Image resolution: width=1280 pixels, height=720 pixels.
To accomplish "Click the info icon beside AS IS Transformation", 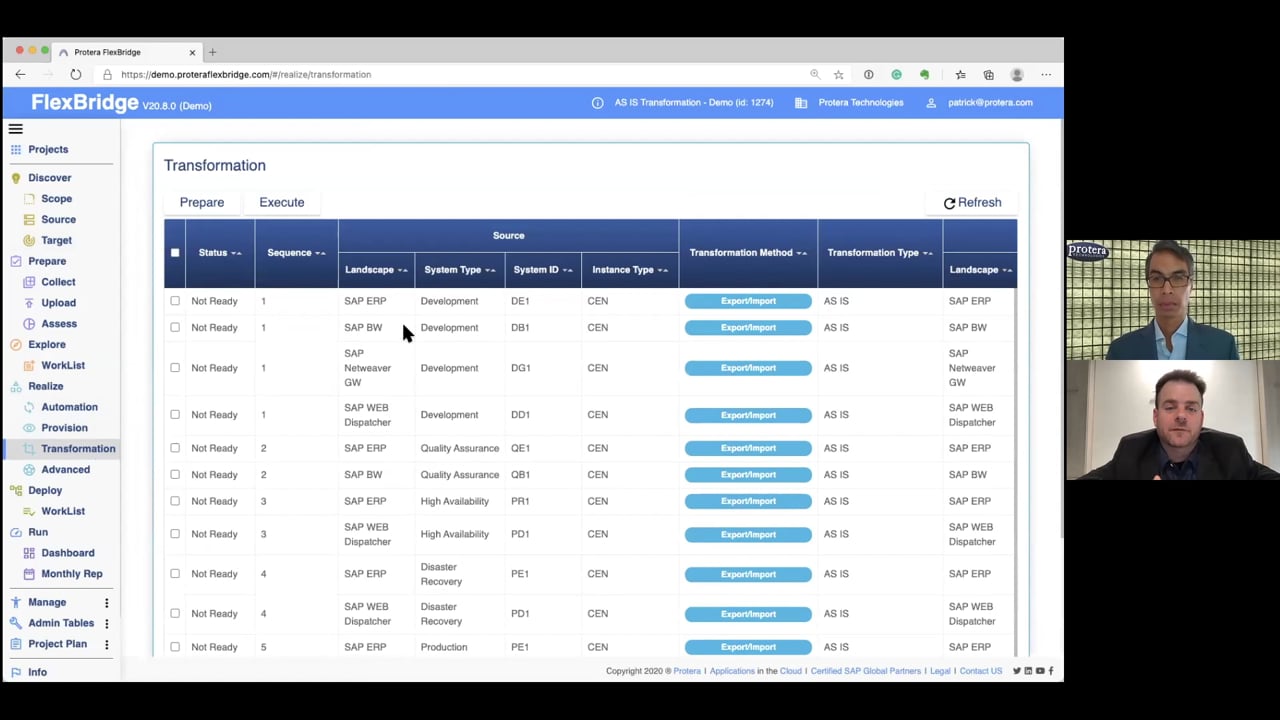I will [598, 103].
